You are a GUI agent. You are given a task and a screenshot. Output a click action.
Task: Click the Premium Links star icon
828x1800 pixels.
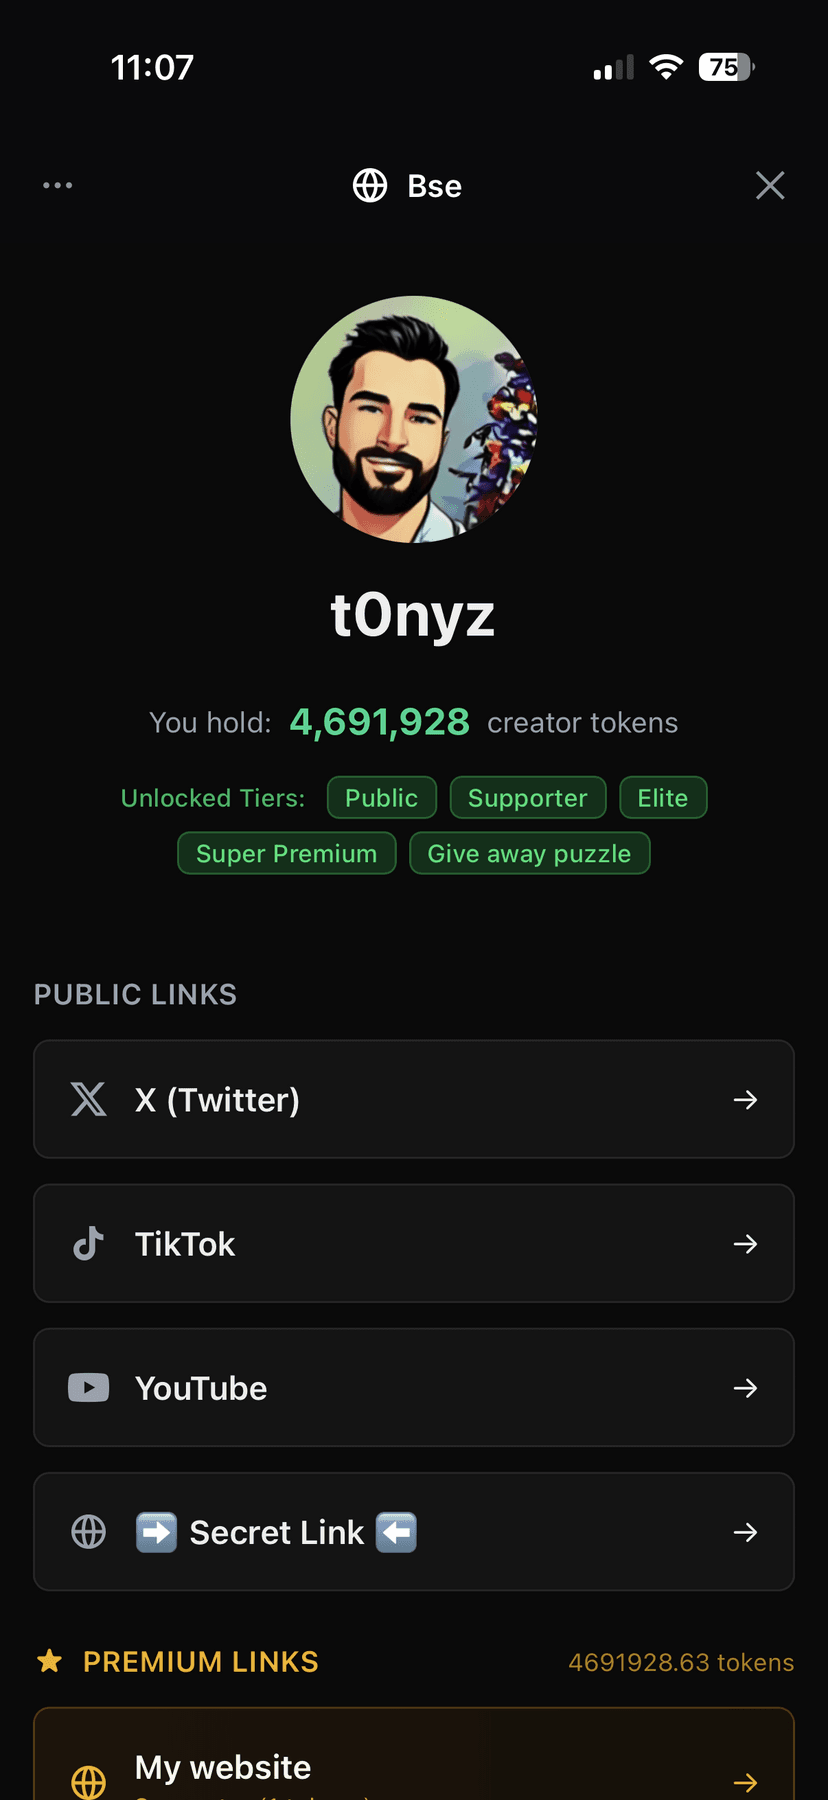(x=49, y=1661)
